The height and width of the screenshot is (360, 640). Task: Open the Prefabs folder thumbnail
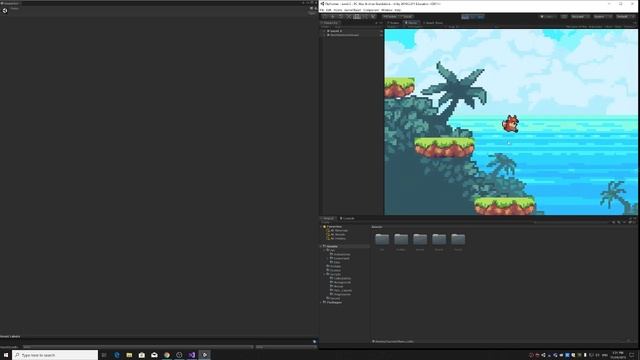[401, 240]
